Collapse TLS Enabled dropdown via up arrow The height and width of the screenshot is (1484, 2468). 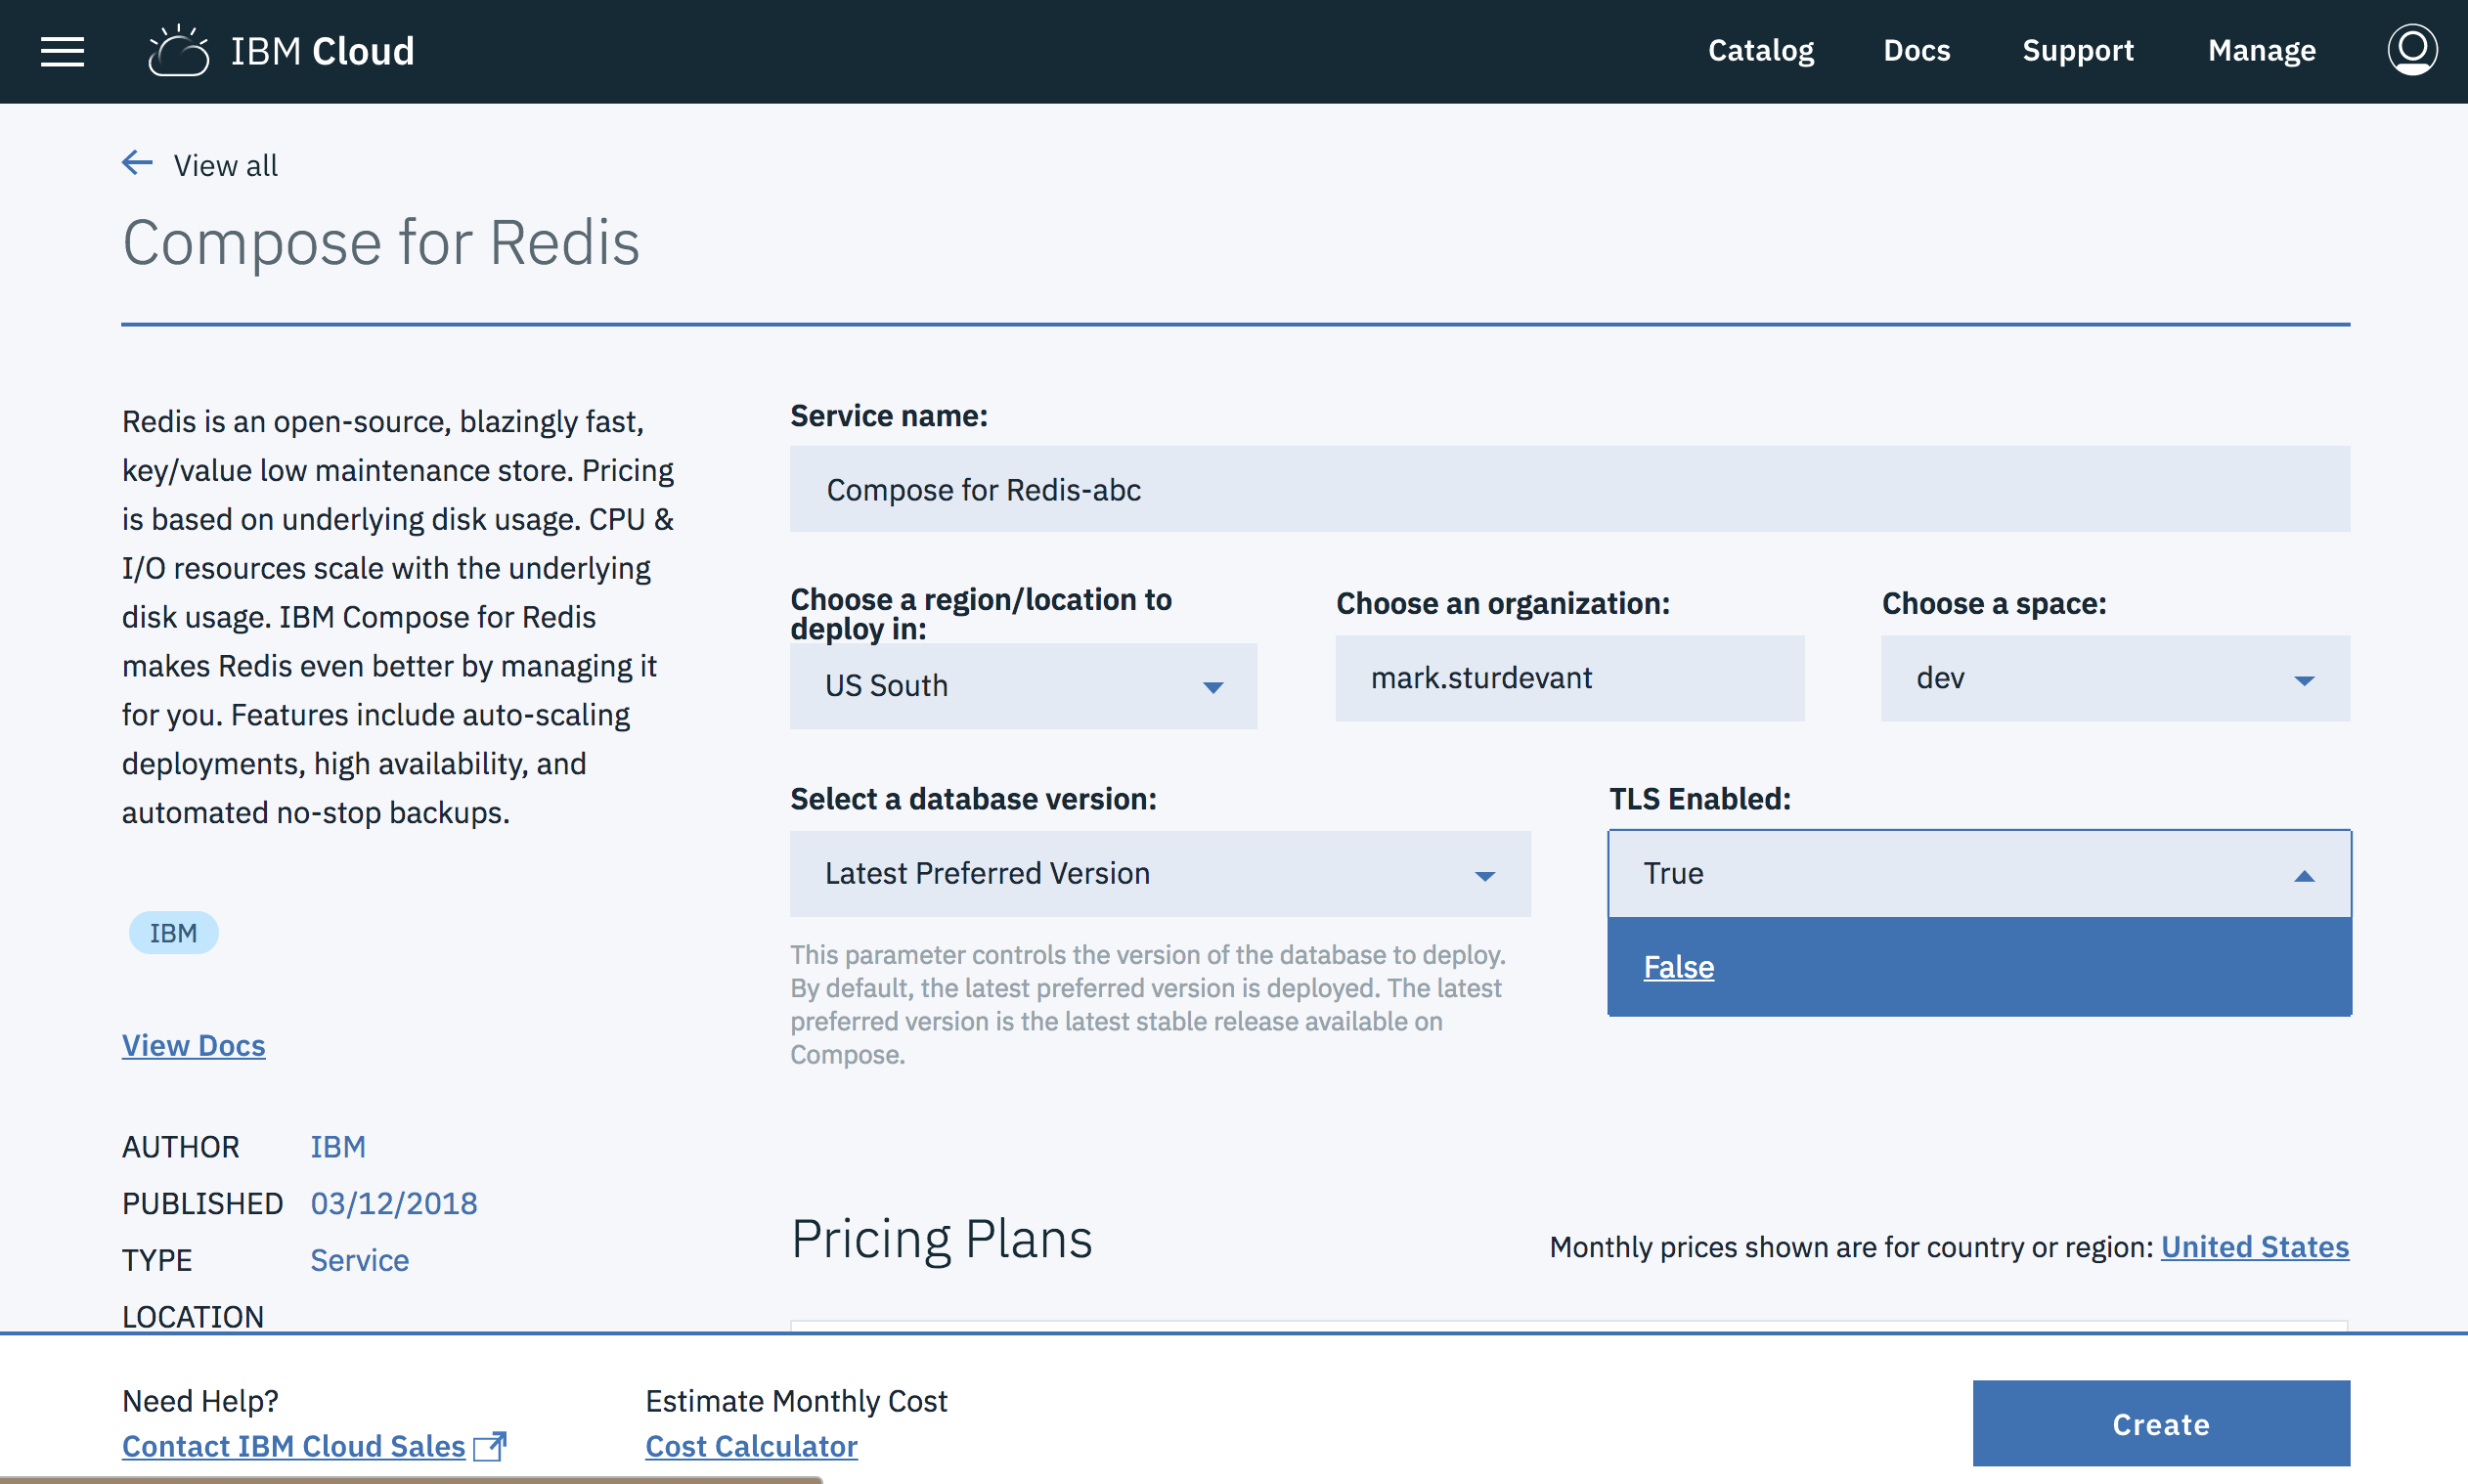tap(2304, 876)
